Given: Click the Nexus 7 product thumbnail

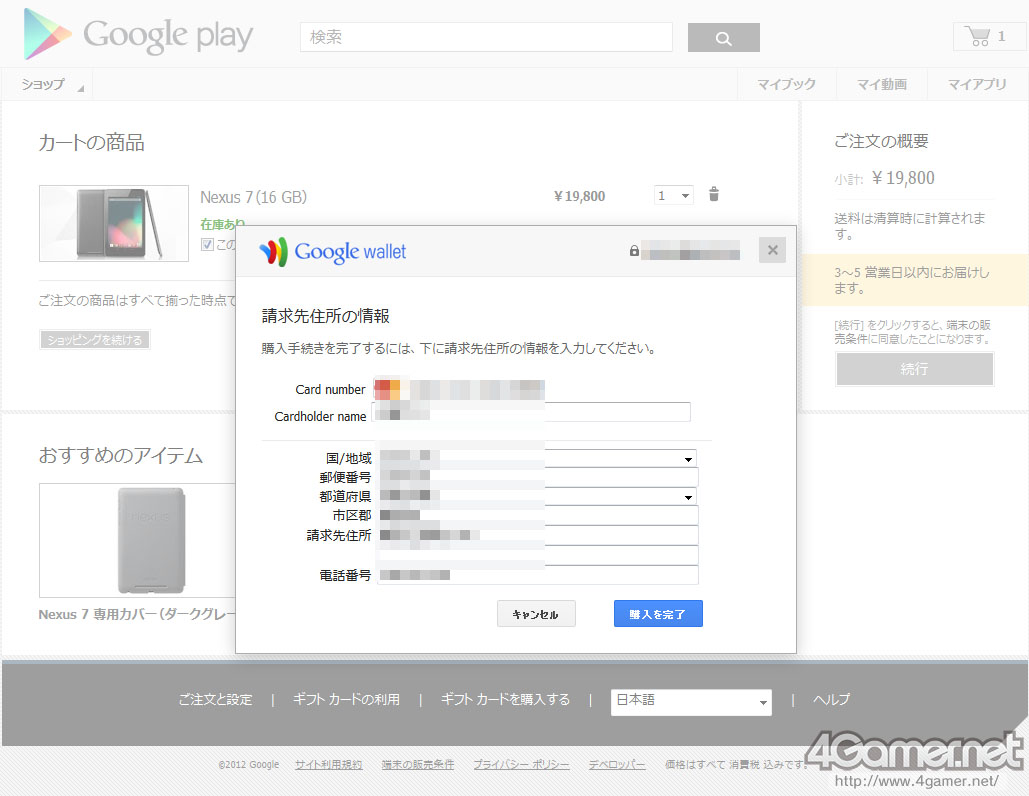Looking at the screenshot, I should 114,223.
